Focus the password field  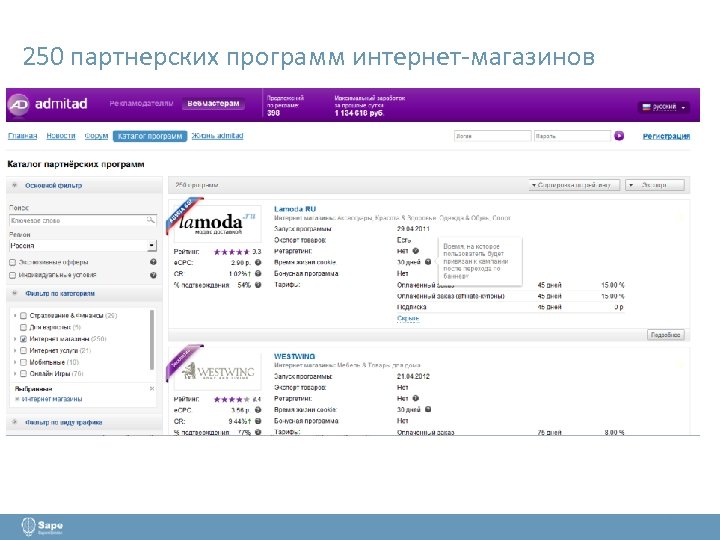point(572,136)
